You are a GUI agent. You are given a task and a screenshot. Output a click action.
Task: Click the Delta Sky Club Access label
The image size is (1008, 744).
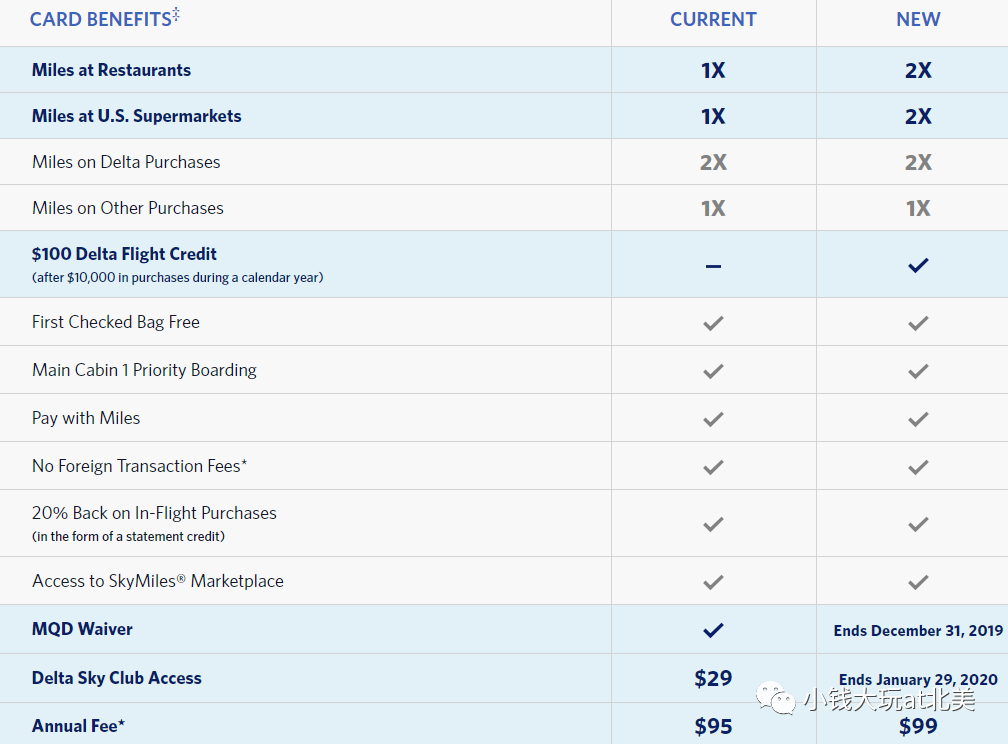pyautogui.click(x=116, y=678)
